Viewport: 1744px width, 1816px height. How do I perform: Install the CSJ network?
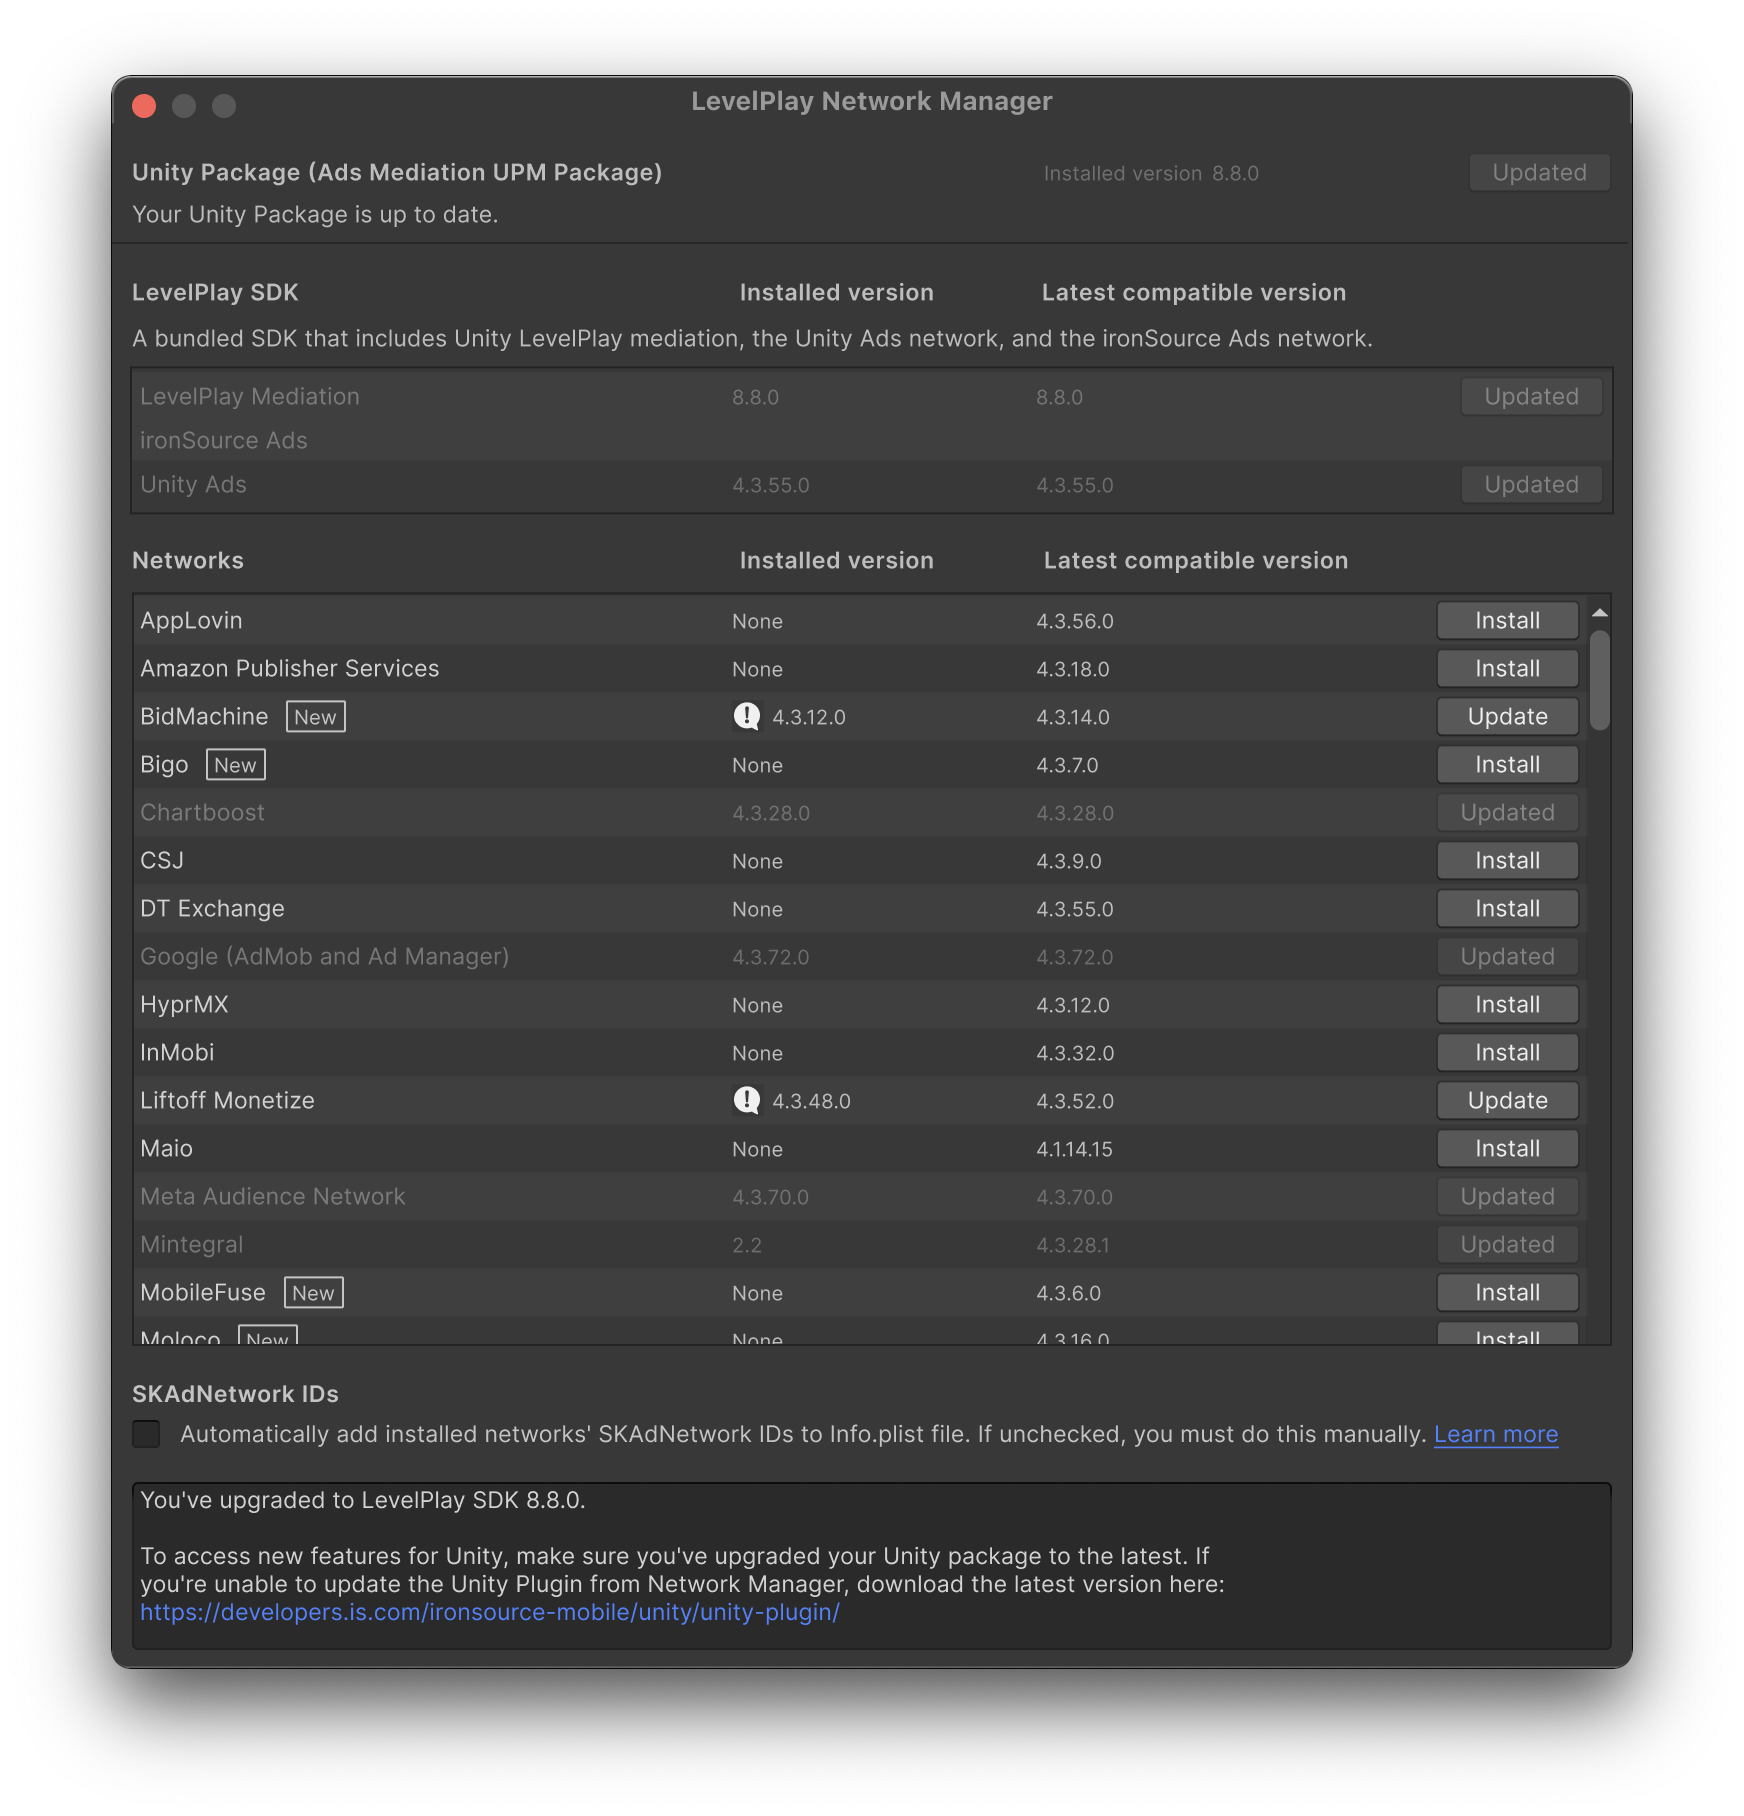pos(1506,860)
